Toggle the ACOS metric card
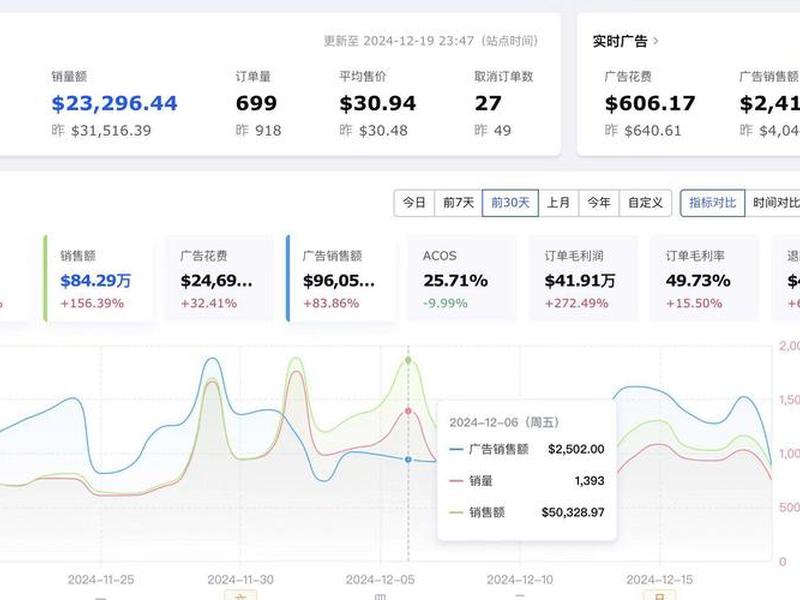800x600 pixels. (462, 279)
